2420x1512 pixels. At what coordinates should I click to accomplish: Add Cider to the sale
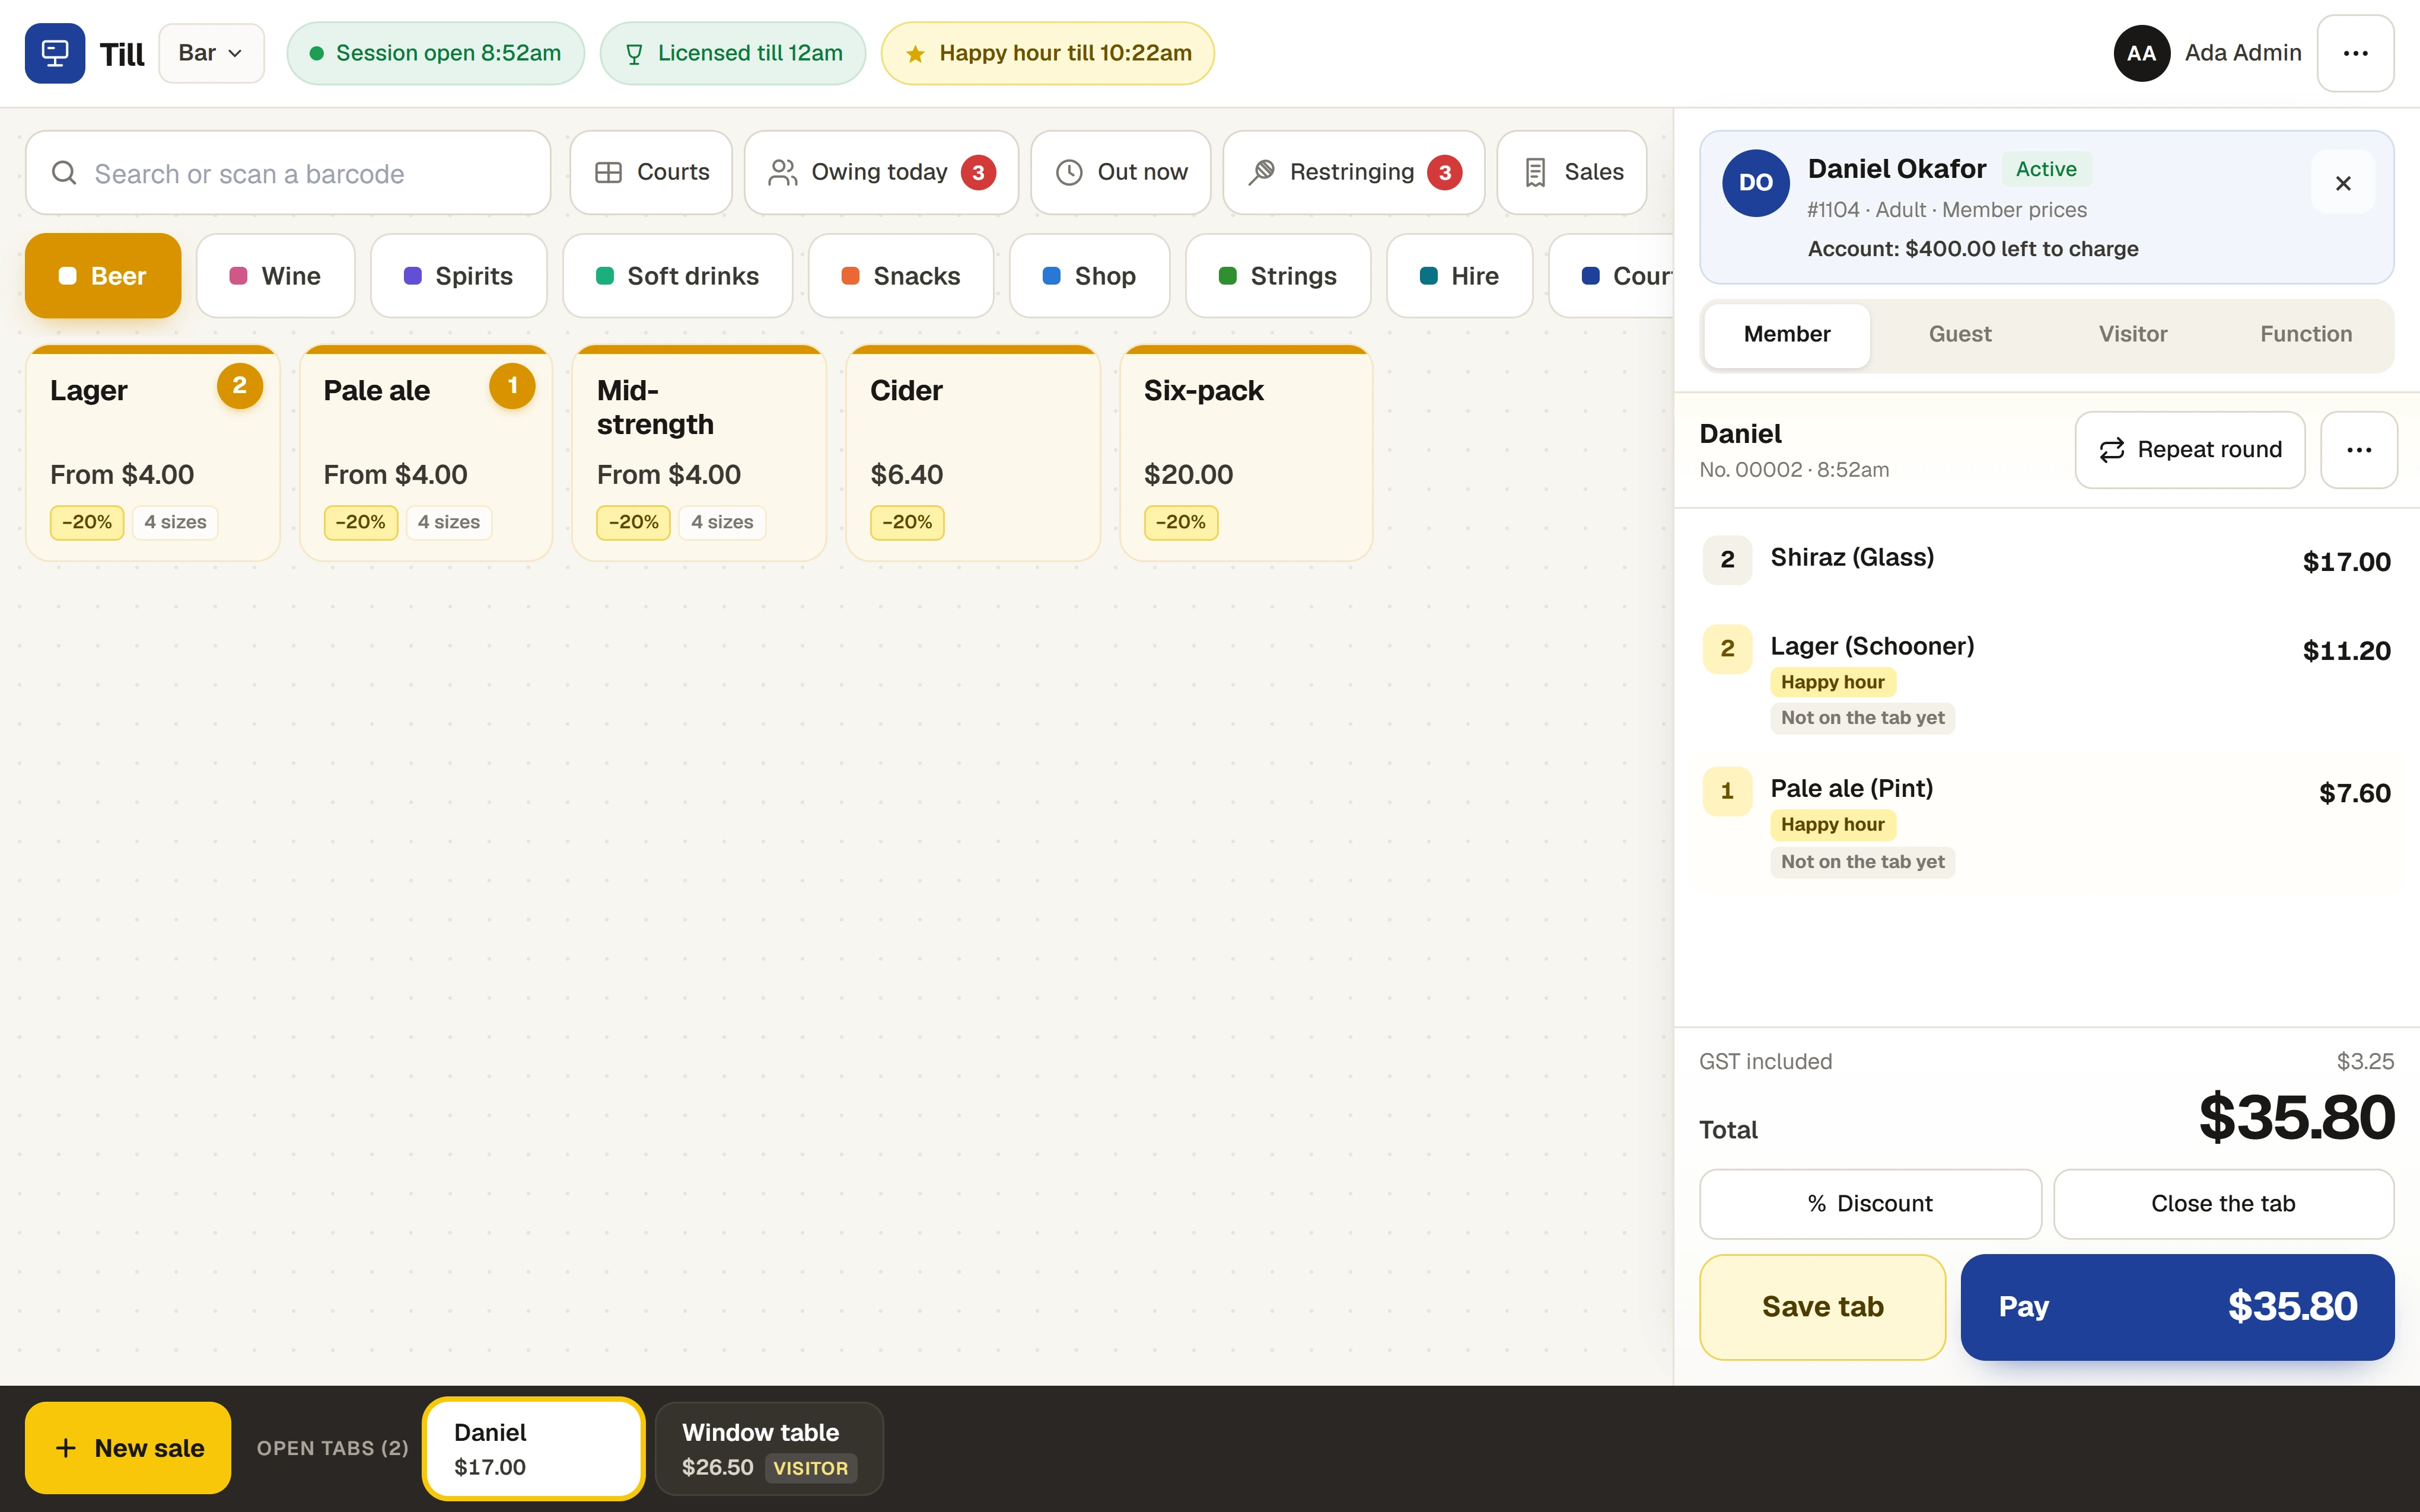pos(973,453)
